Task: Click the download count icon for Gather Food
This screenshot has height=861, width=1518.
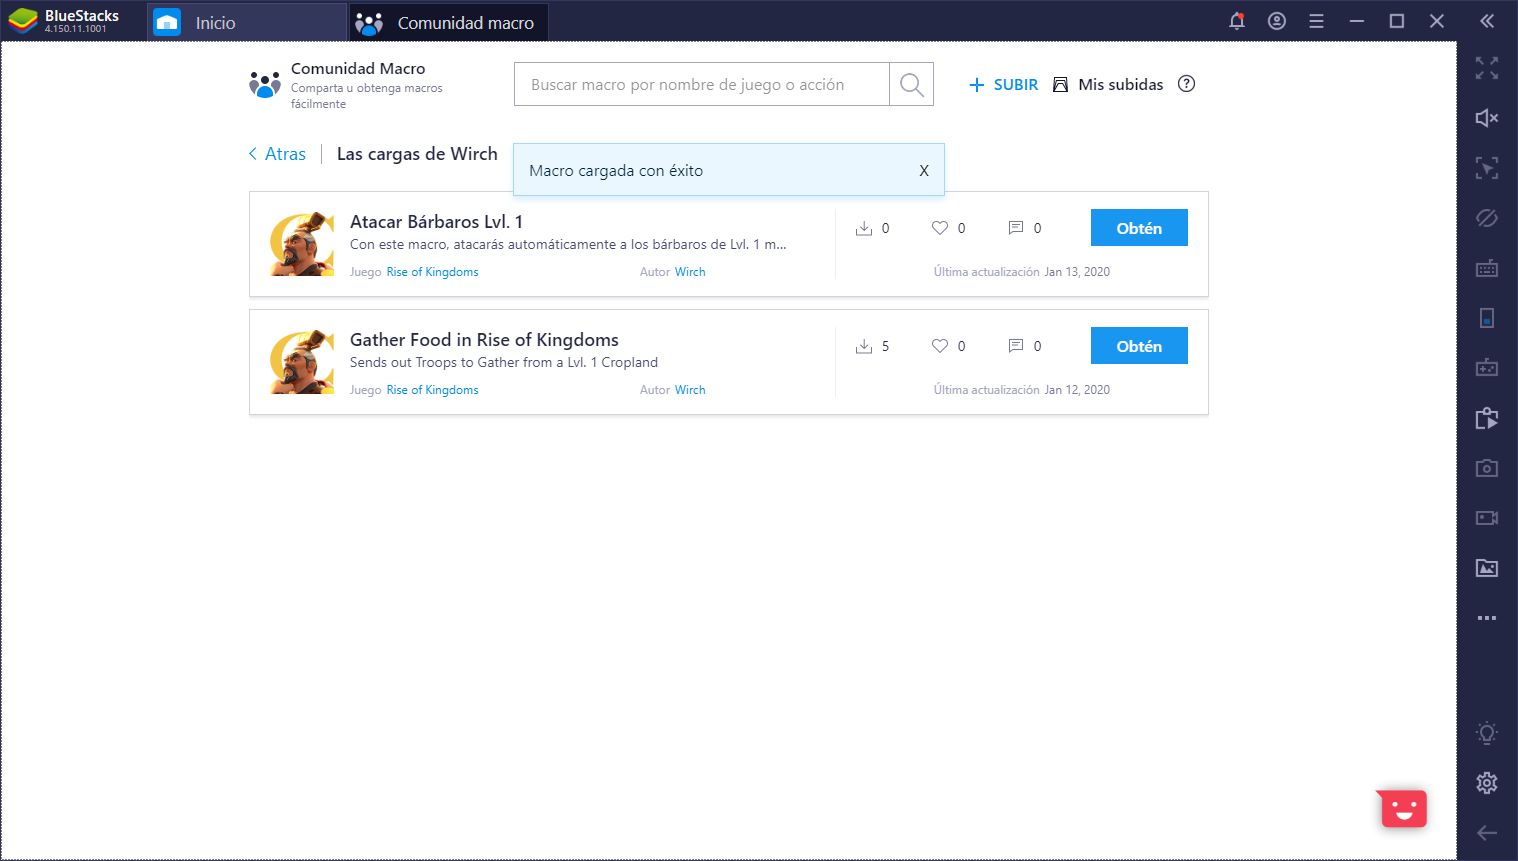Action: [864, 346]
